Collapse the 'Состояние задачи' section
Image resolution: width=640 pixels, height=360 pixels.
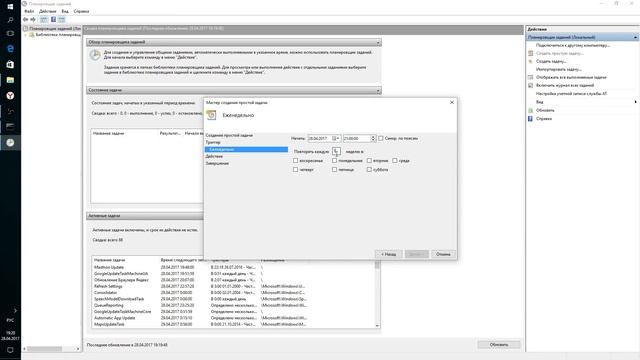[x=378, y=90]
